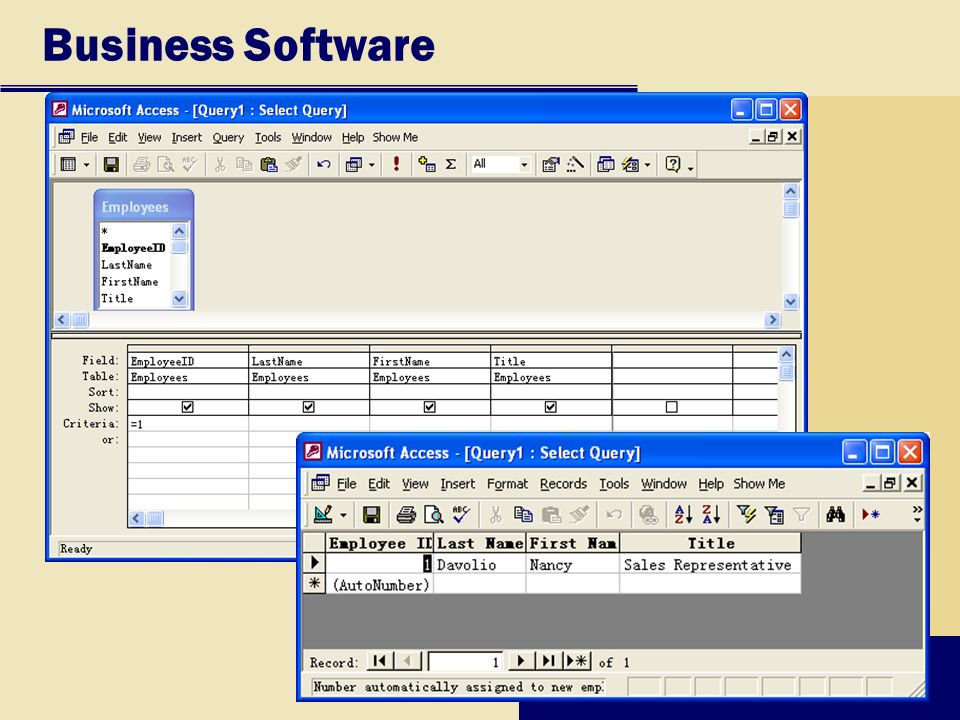
Task: Click the record number input box
Action: click(x=465, y=662)
